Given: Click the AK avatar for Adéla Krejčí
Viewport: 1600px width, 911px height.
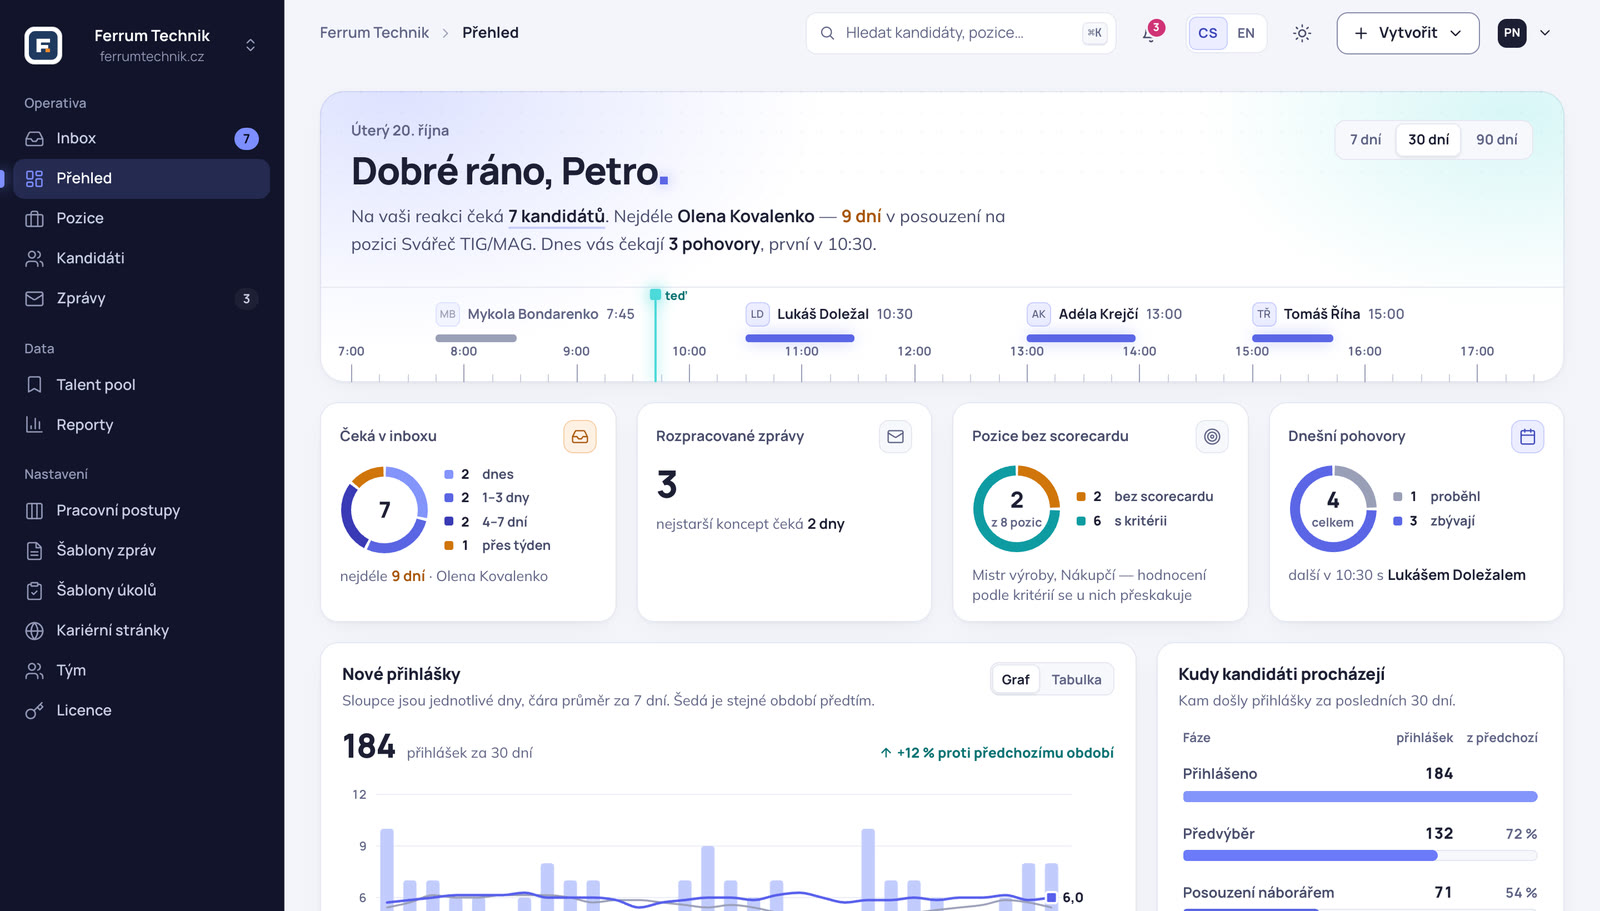Looking at the screenshot, I should 1038,314.
